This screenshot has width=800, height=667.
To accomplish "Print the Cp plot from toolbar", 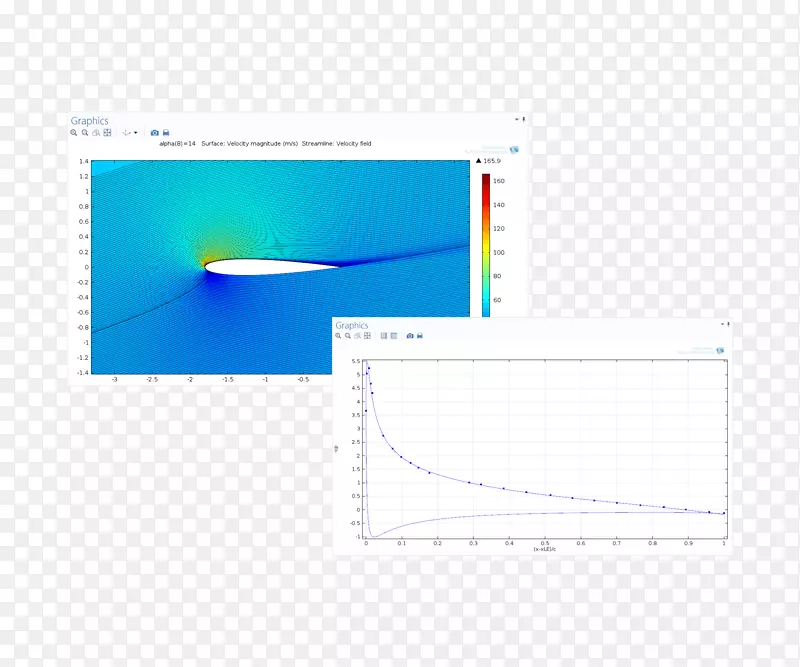I will tap(420, 336).
